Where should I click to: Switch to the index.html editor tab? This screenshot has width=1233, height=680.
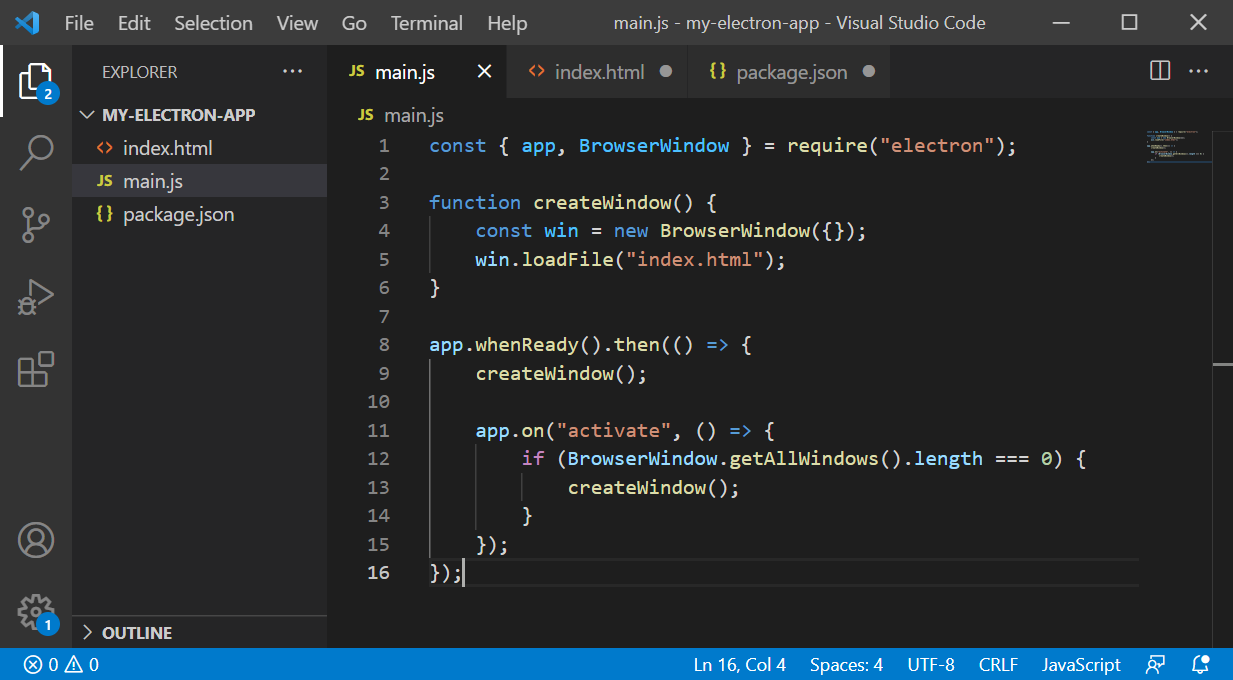pos(599,72)
